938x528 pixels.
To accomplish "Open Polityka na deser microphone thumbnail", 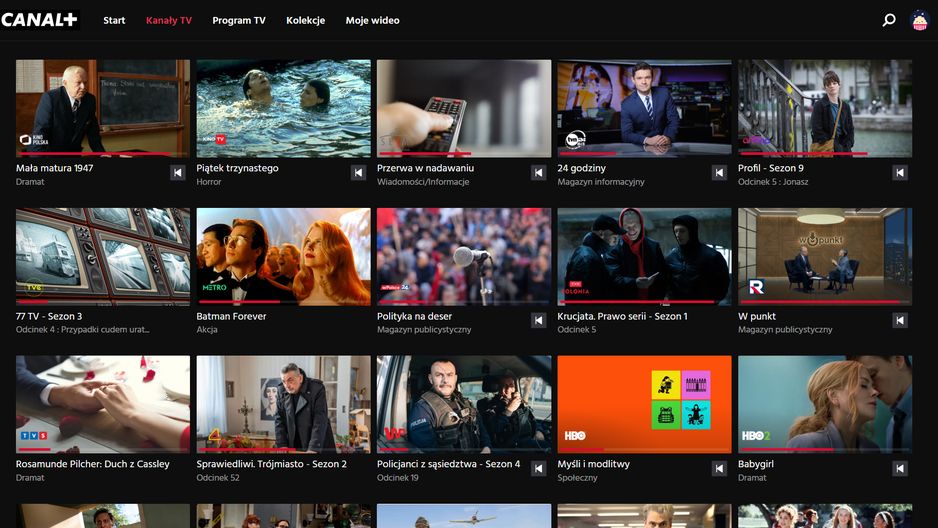I will coord(464,257).
